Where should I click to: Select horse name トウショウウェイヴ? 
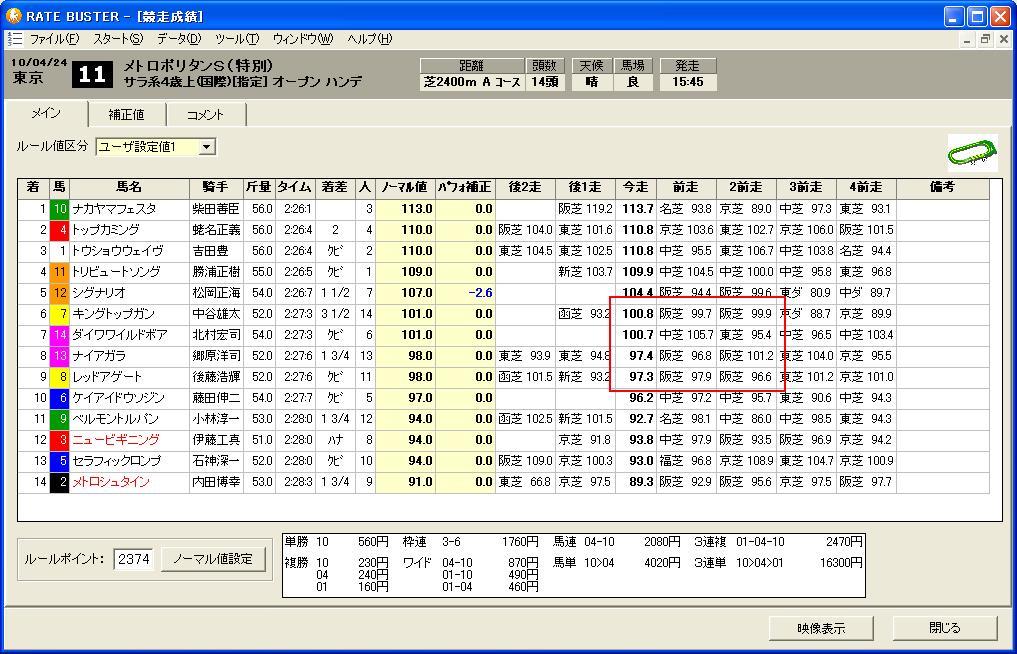click(117, 251)
